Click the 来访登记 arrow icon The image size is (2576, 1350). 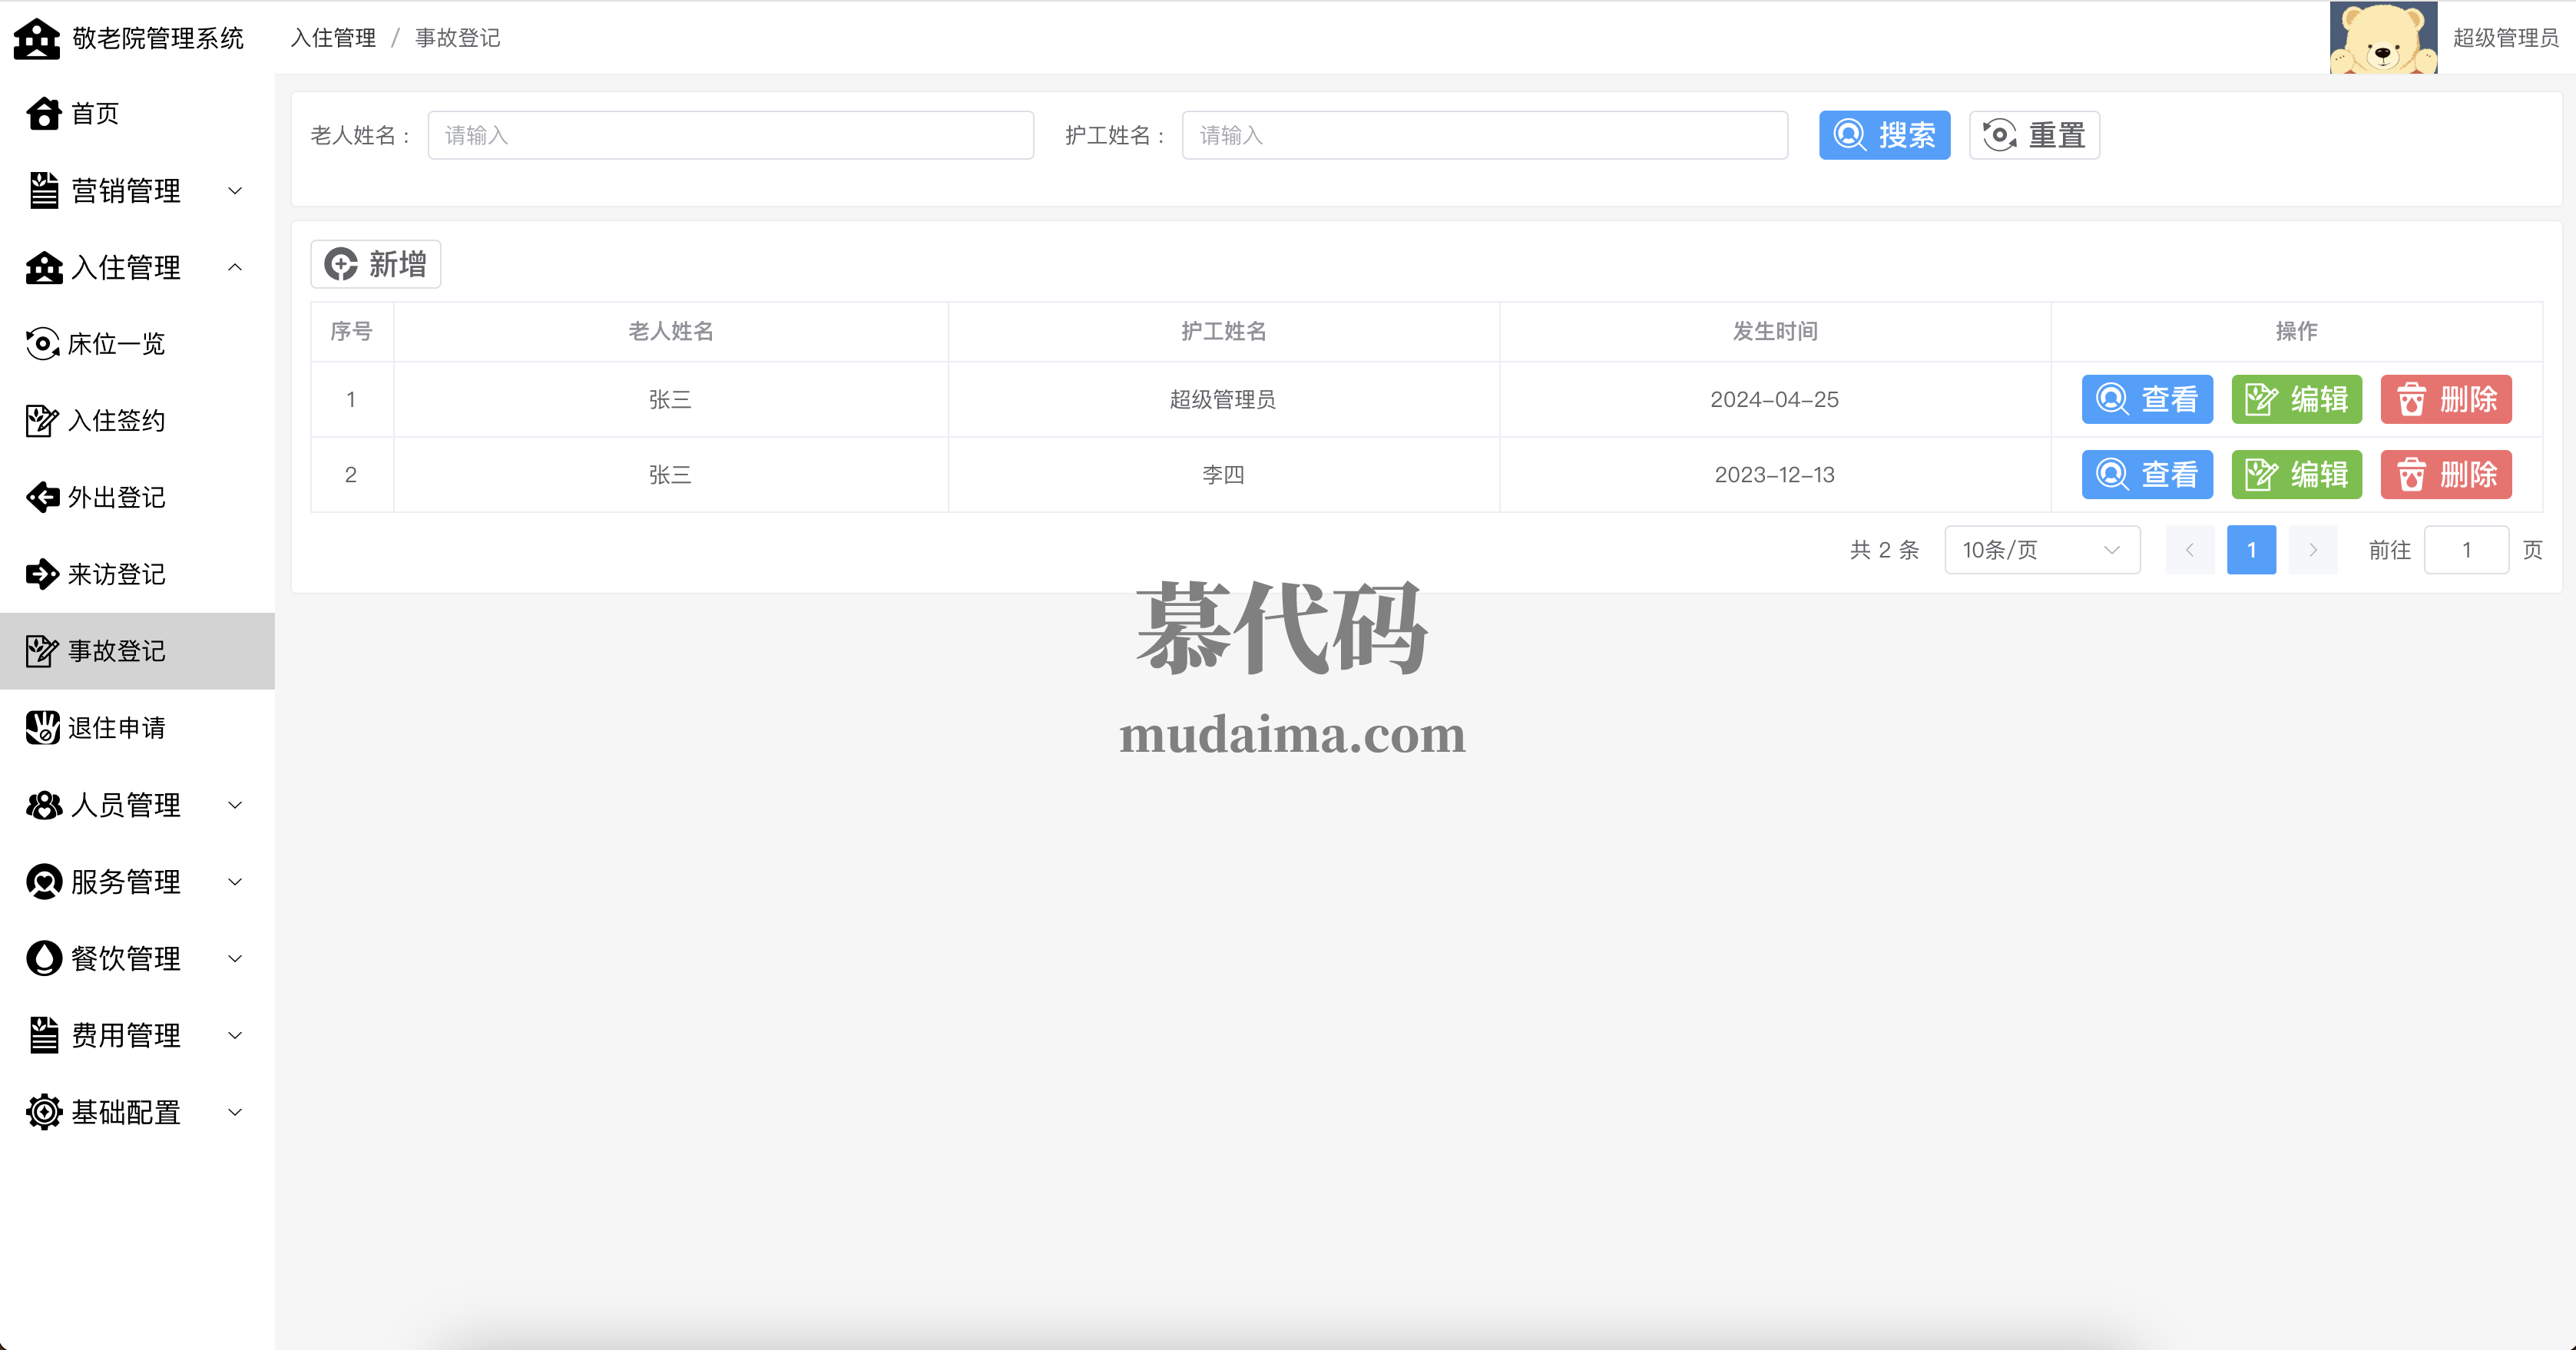tap(42, 574)
